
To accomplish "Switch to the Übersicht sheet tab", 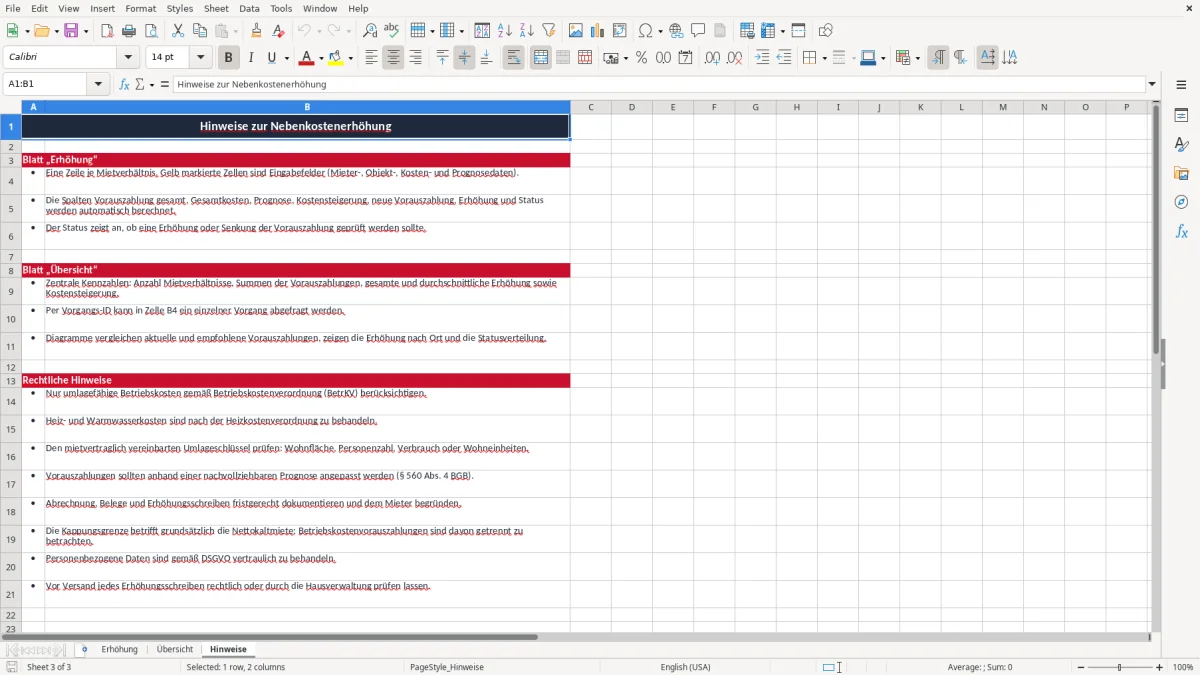I will 175,649.
